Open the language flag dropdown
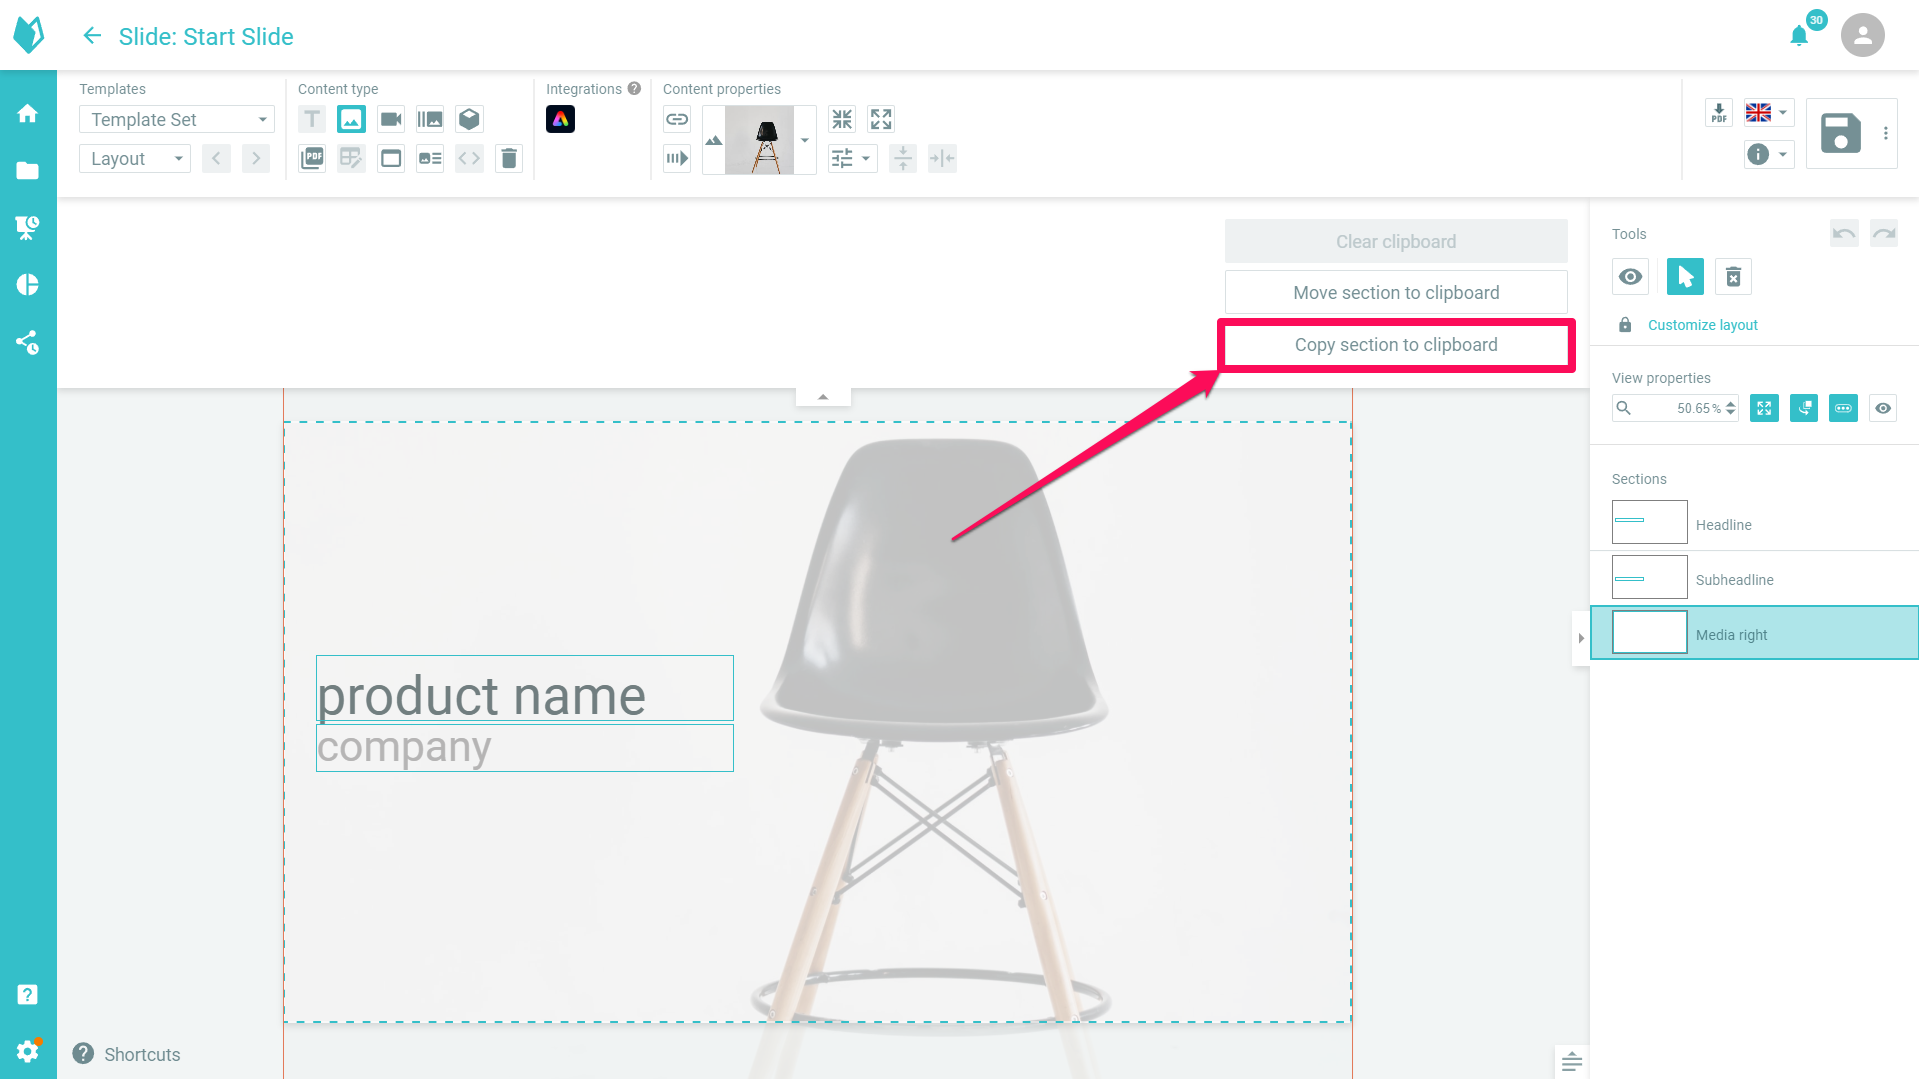Viewport: 1919px width, 1079px height. pyautogui.click(x=1767, y=112)
